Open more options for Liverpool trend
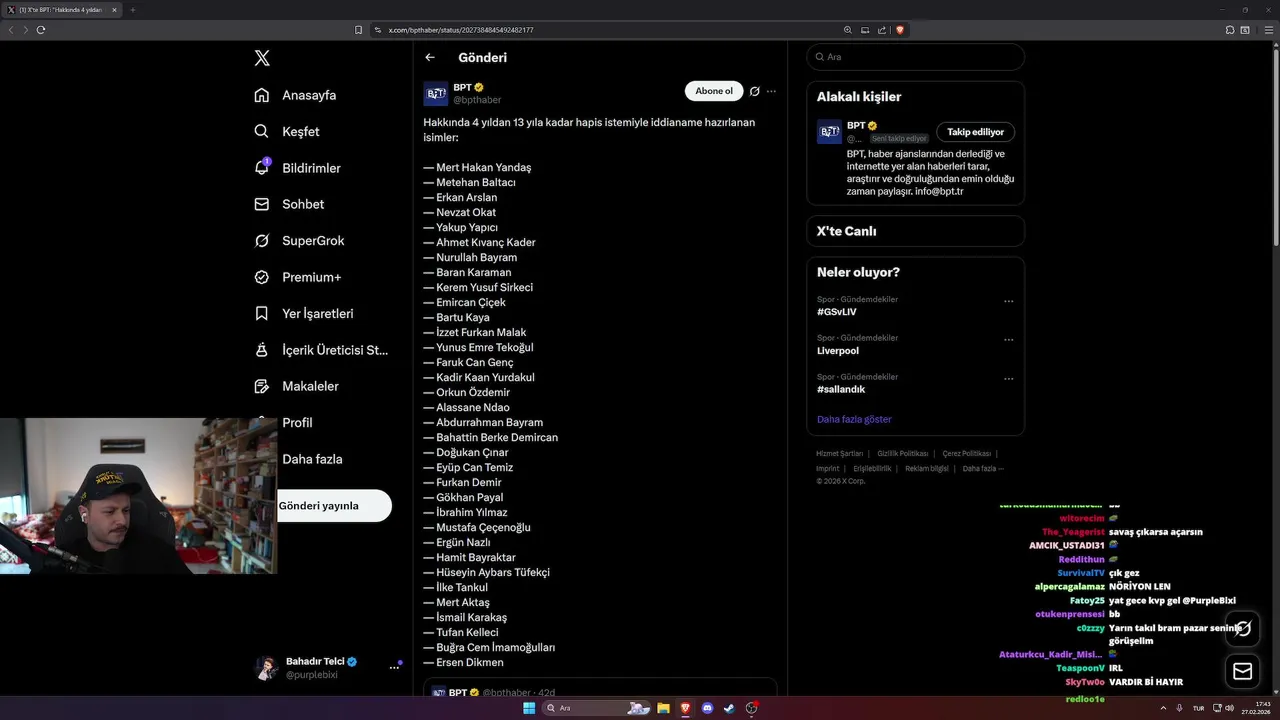This screenshot has height=720, width=1280. click(x=1008, y=340)
